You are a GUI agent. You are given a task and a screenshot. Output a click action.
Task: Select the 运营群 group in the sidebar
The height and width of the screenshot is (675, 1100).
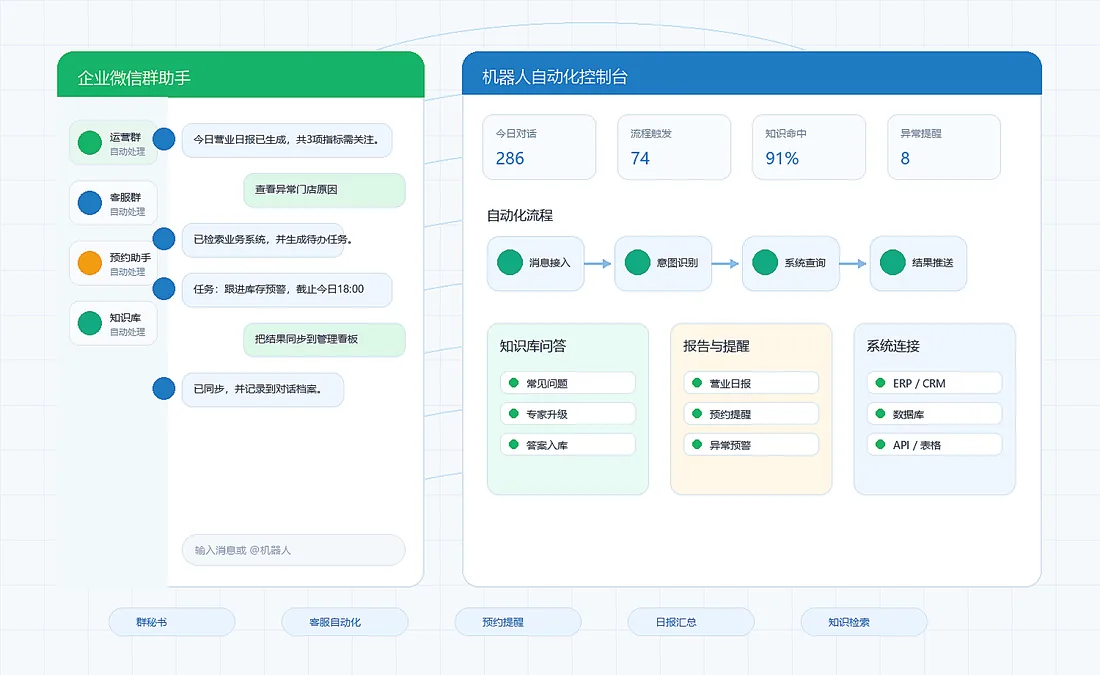point(113,142)
